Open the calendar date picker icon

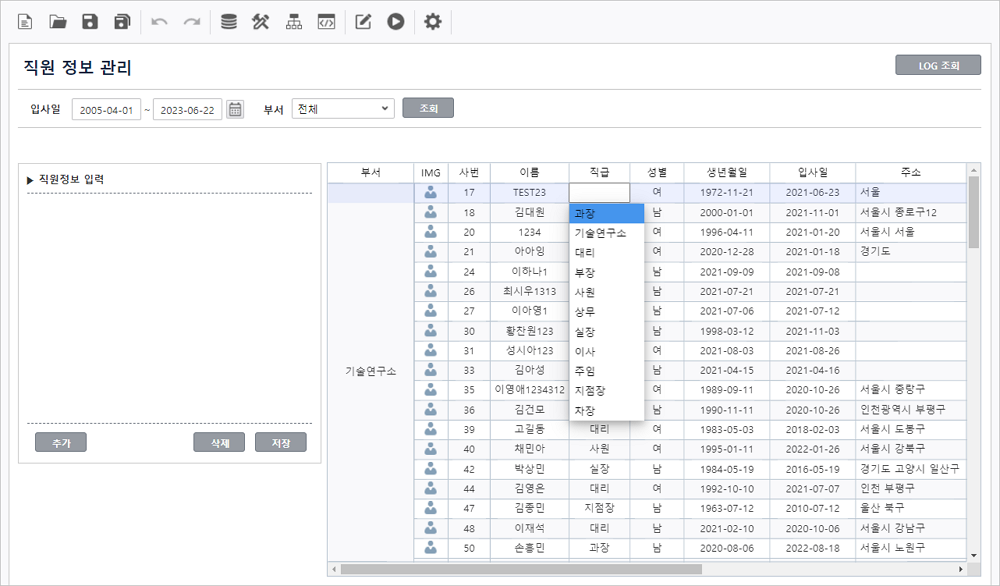pyautogui.click(x=235, y=109)
